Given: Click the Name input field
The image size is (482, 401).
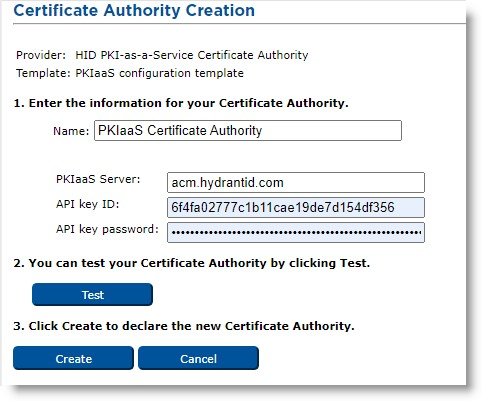Looking at the screenshot, I should 248,130.
